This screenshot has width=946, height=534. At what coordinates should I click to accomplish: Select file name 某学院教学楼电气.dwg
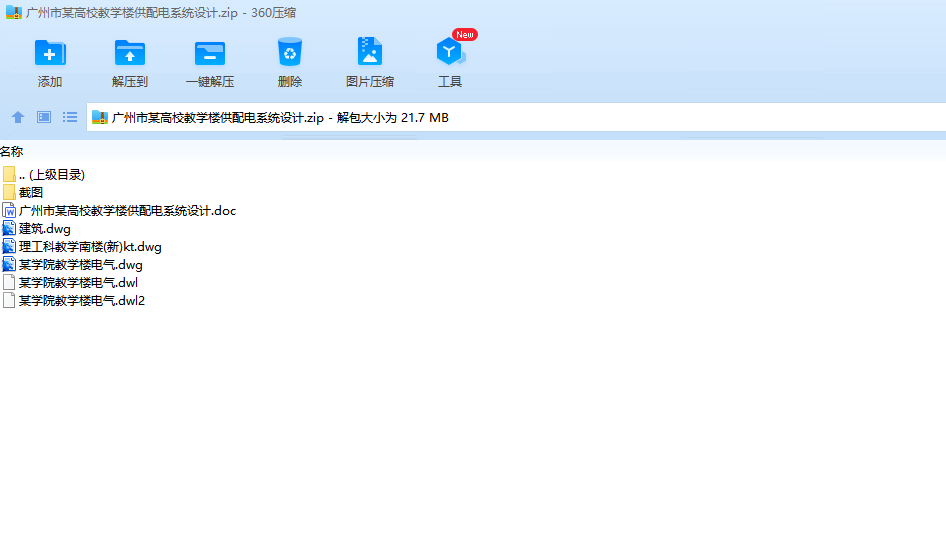click(81, 265)
